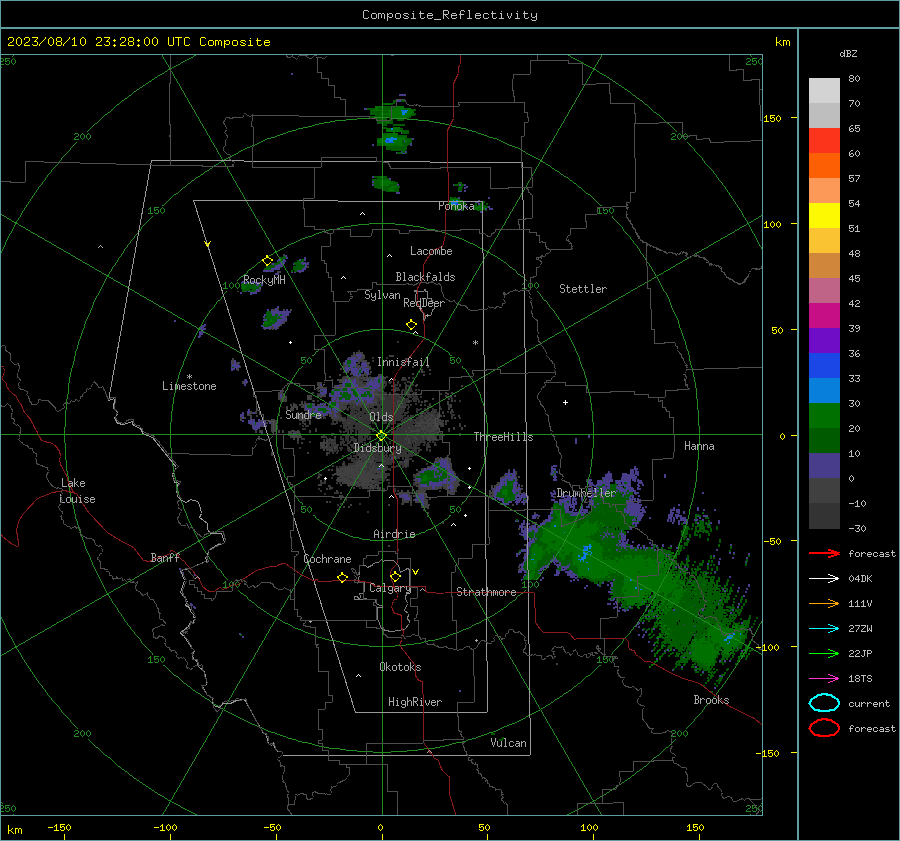This screenshot has width=900, height=841.
Task: Click the cyan current ellipse legend icon
Action: click(824, 703)
